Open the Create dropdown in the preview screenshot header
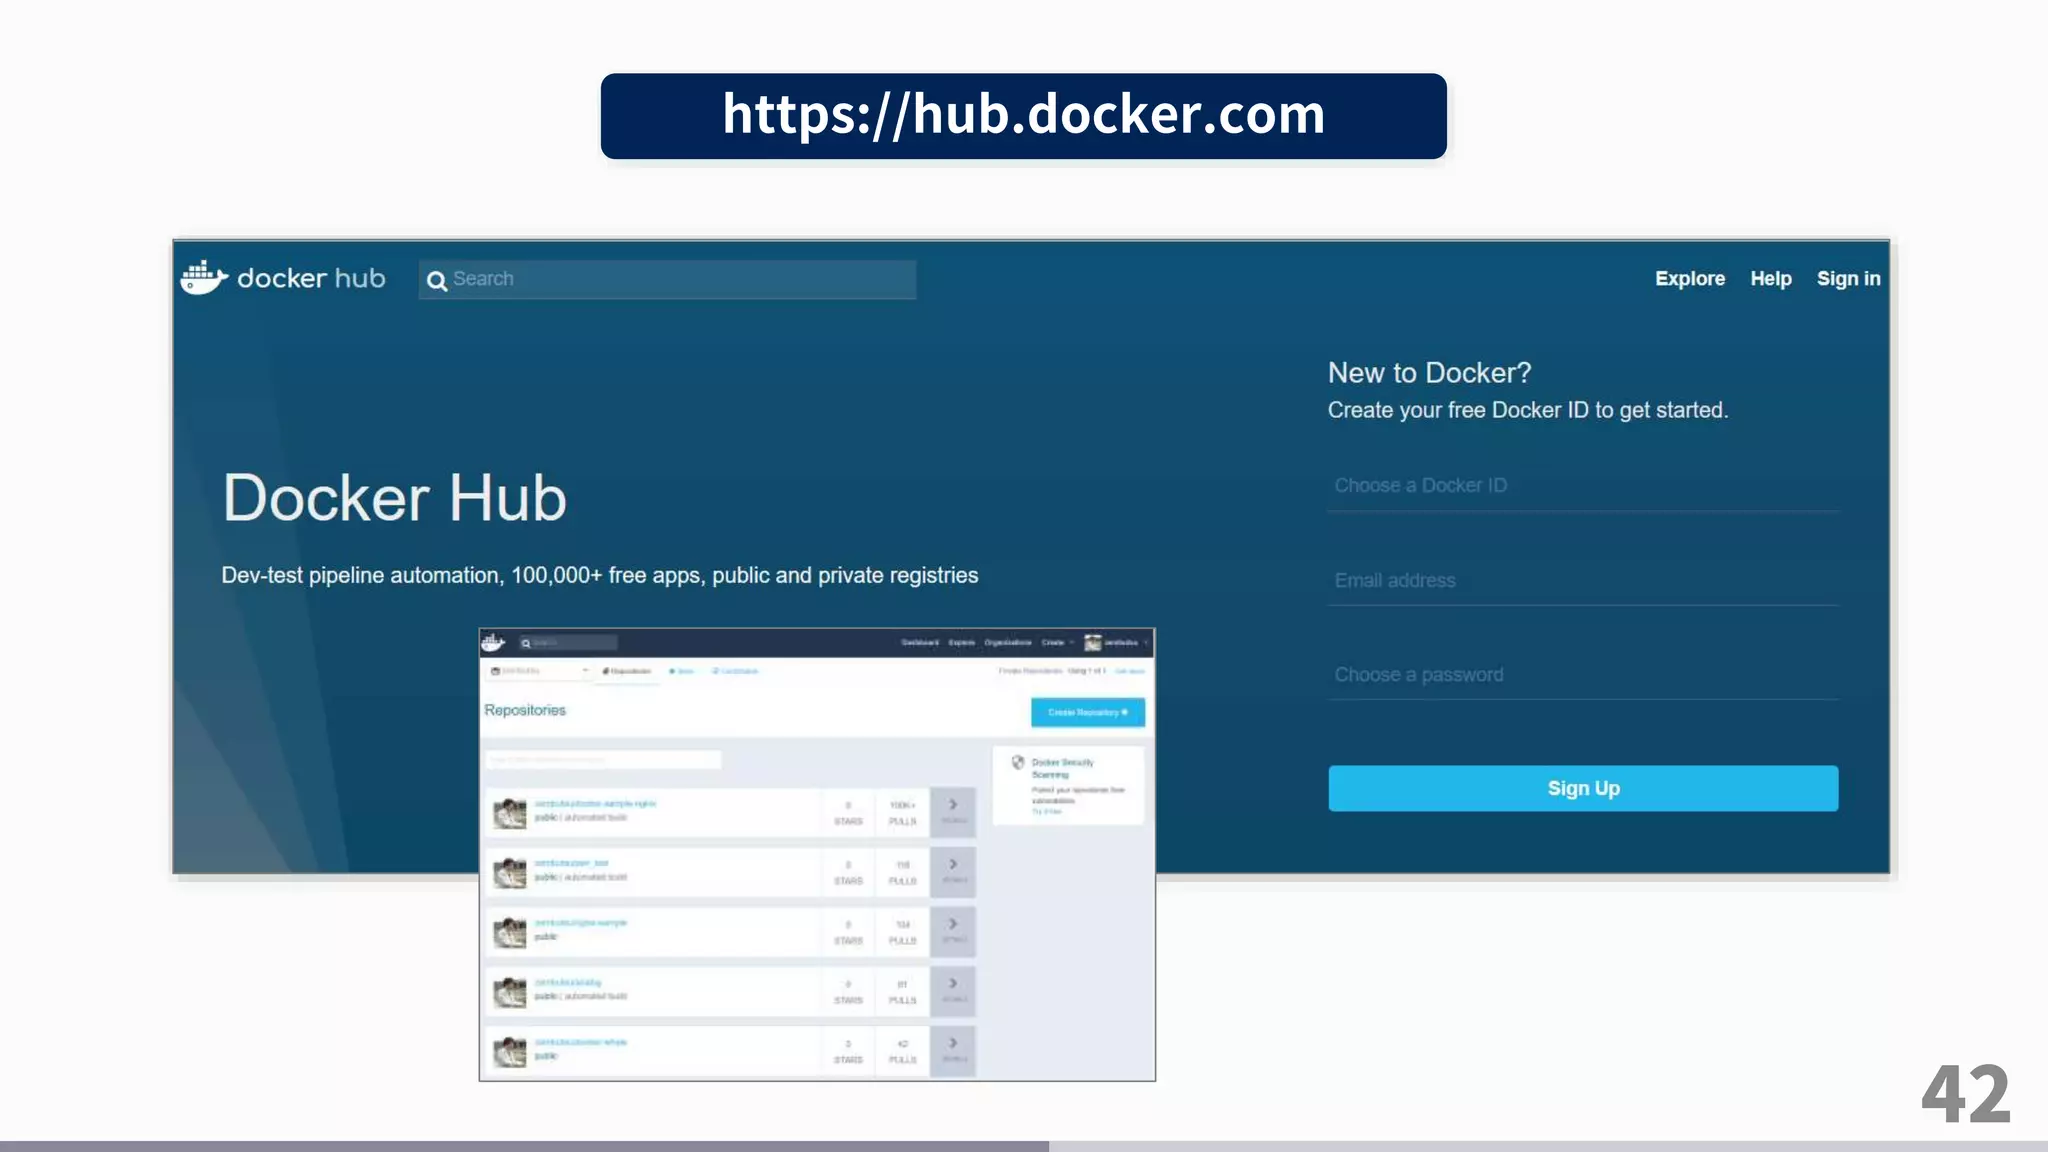The image size is (2048, 1152). (1058, 642)
